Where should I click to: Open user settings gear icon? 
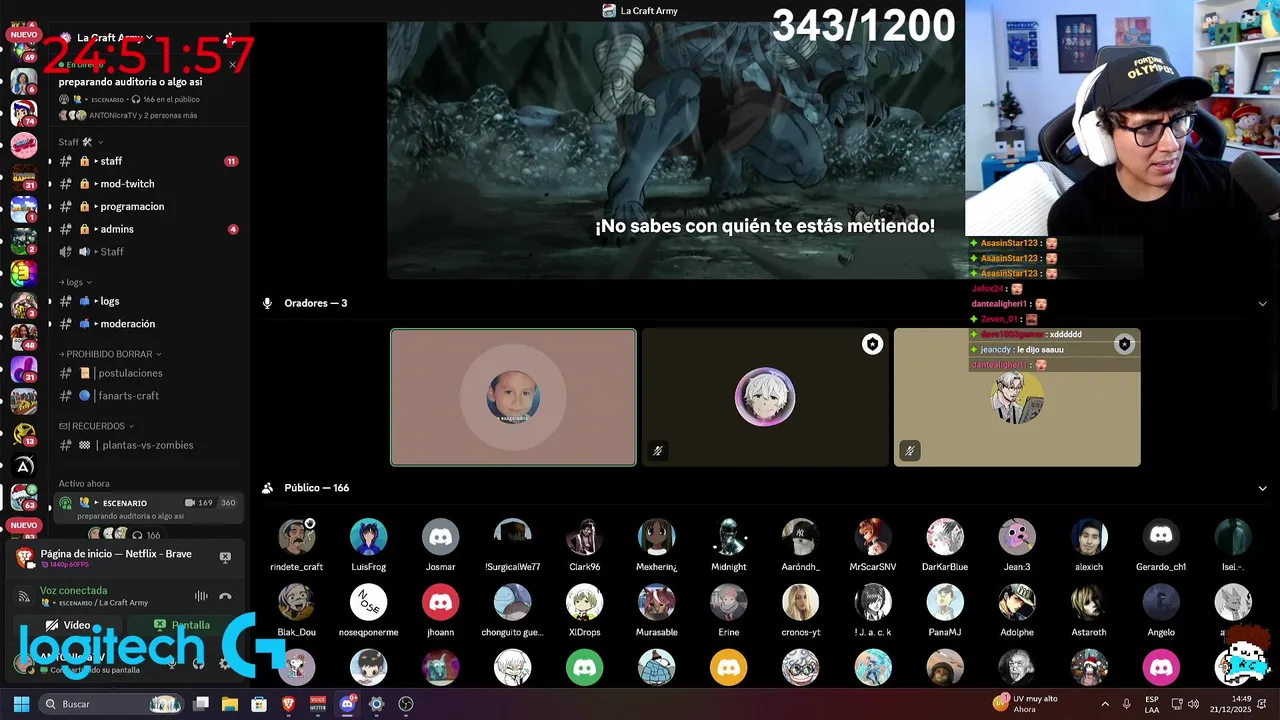[x=225, y=663]
